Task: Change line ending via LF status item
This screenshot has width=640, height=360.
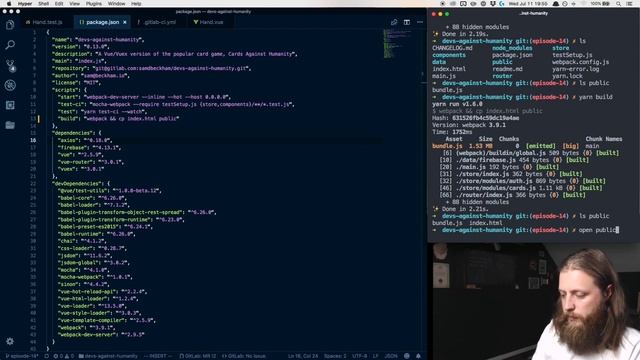Action: click(376, 356)
